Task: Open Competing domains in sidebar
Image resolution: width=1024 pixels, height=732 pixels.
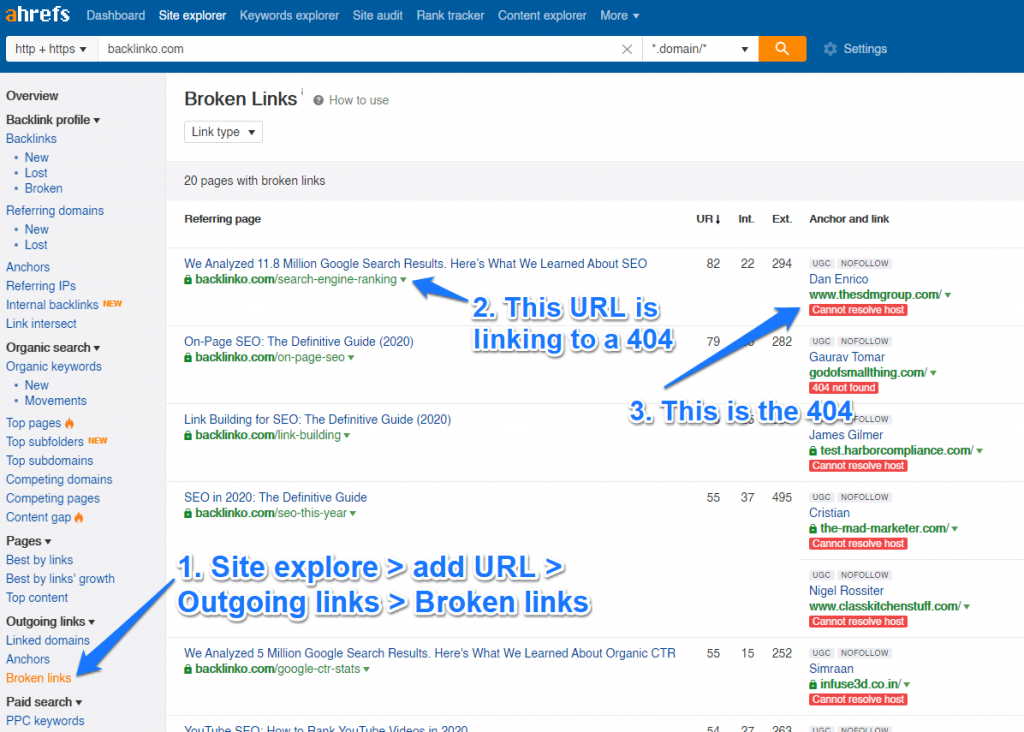Action: click(59, 479)
